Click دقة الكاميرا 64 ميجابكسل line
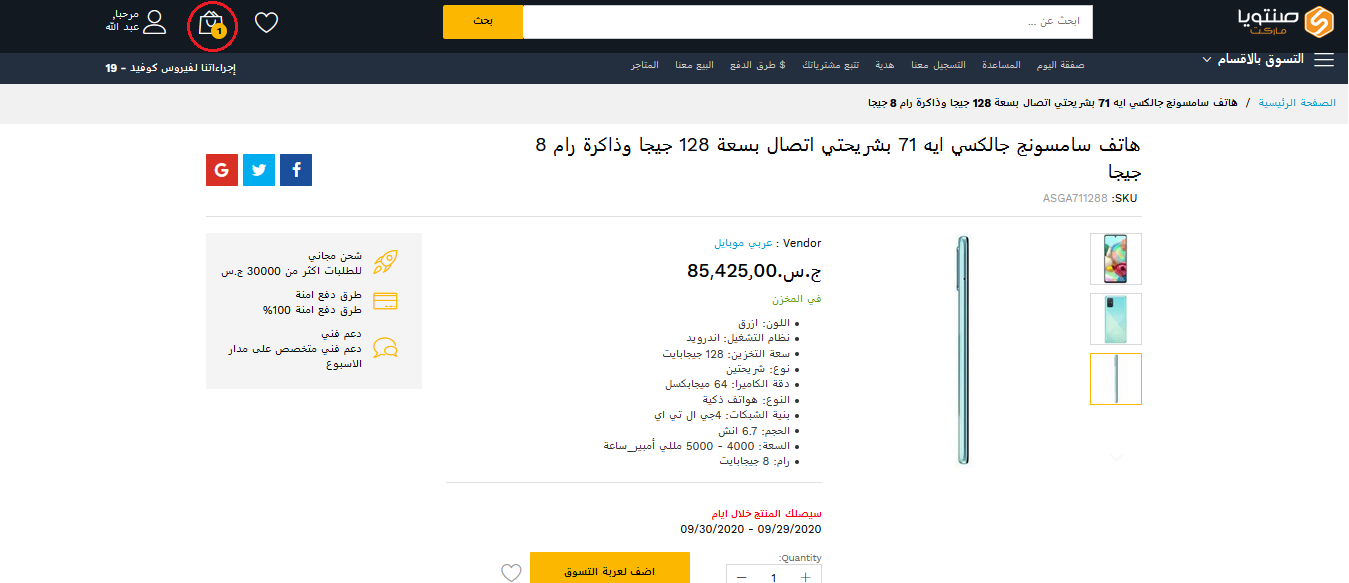 coord(728,384)
